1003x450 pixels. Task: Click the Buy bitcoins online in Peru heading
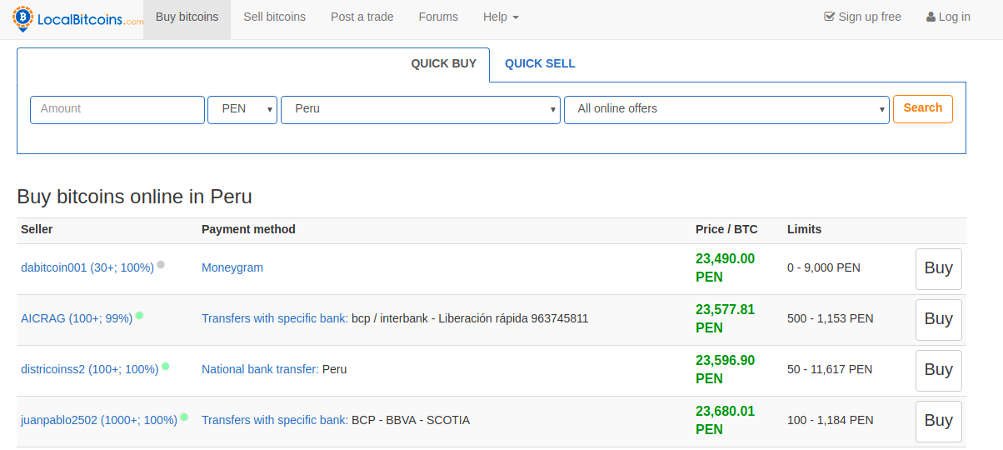[x=134, y=197]
